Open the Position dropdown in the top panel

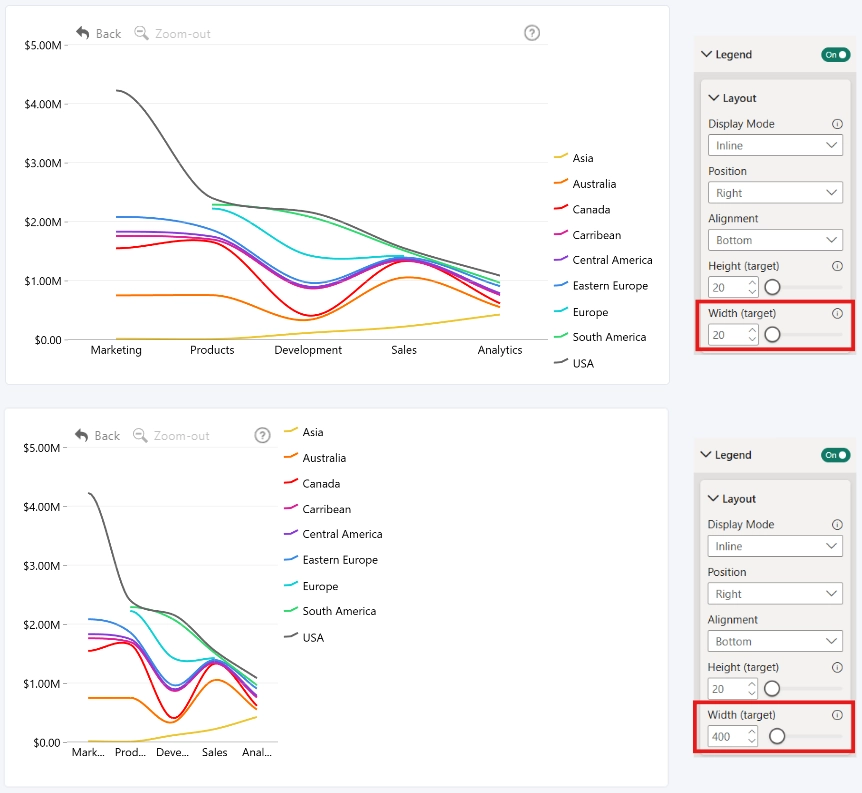point(775,192)
